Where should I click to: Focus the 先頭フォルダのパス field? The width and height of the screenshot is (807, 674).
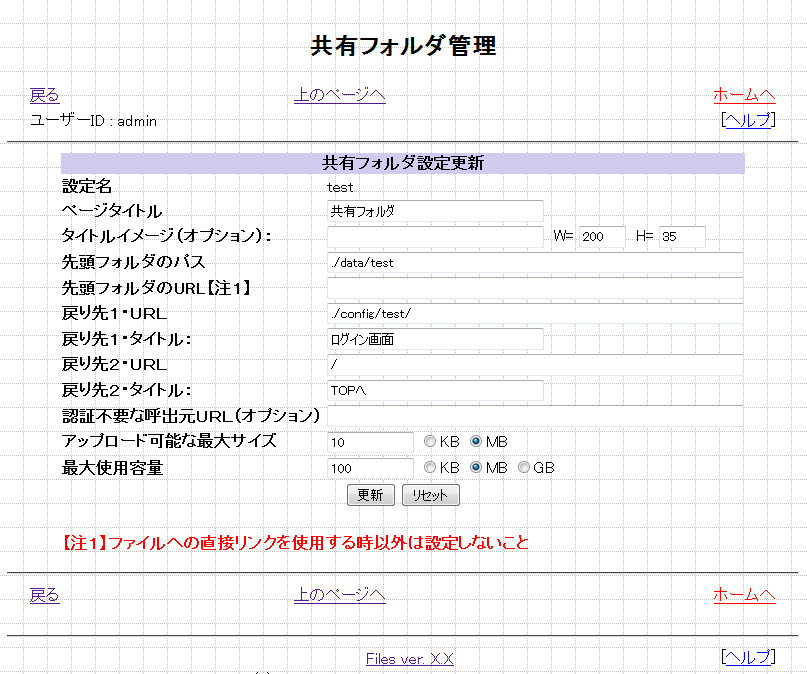tap(535, 263)
